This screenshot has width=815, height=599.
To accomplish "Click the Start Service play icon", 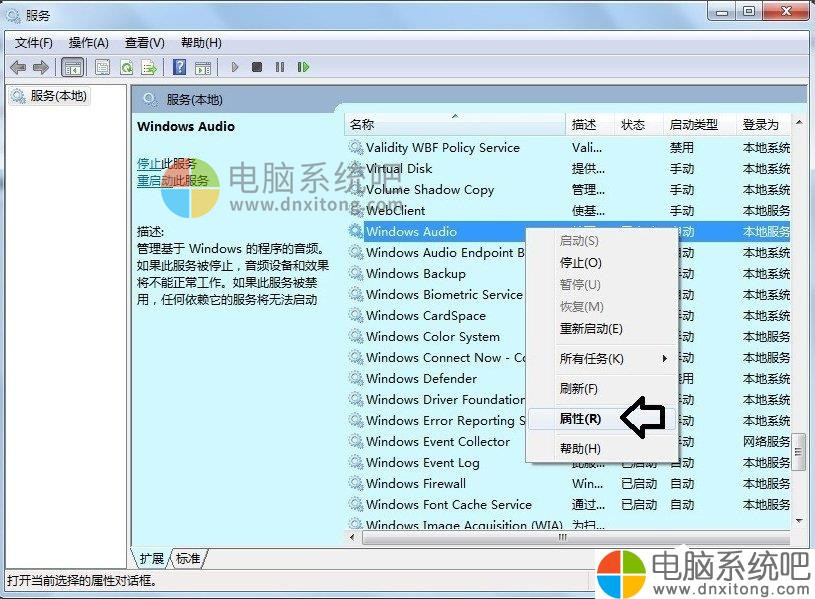I will pos(234,67).
